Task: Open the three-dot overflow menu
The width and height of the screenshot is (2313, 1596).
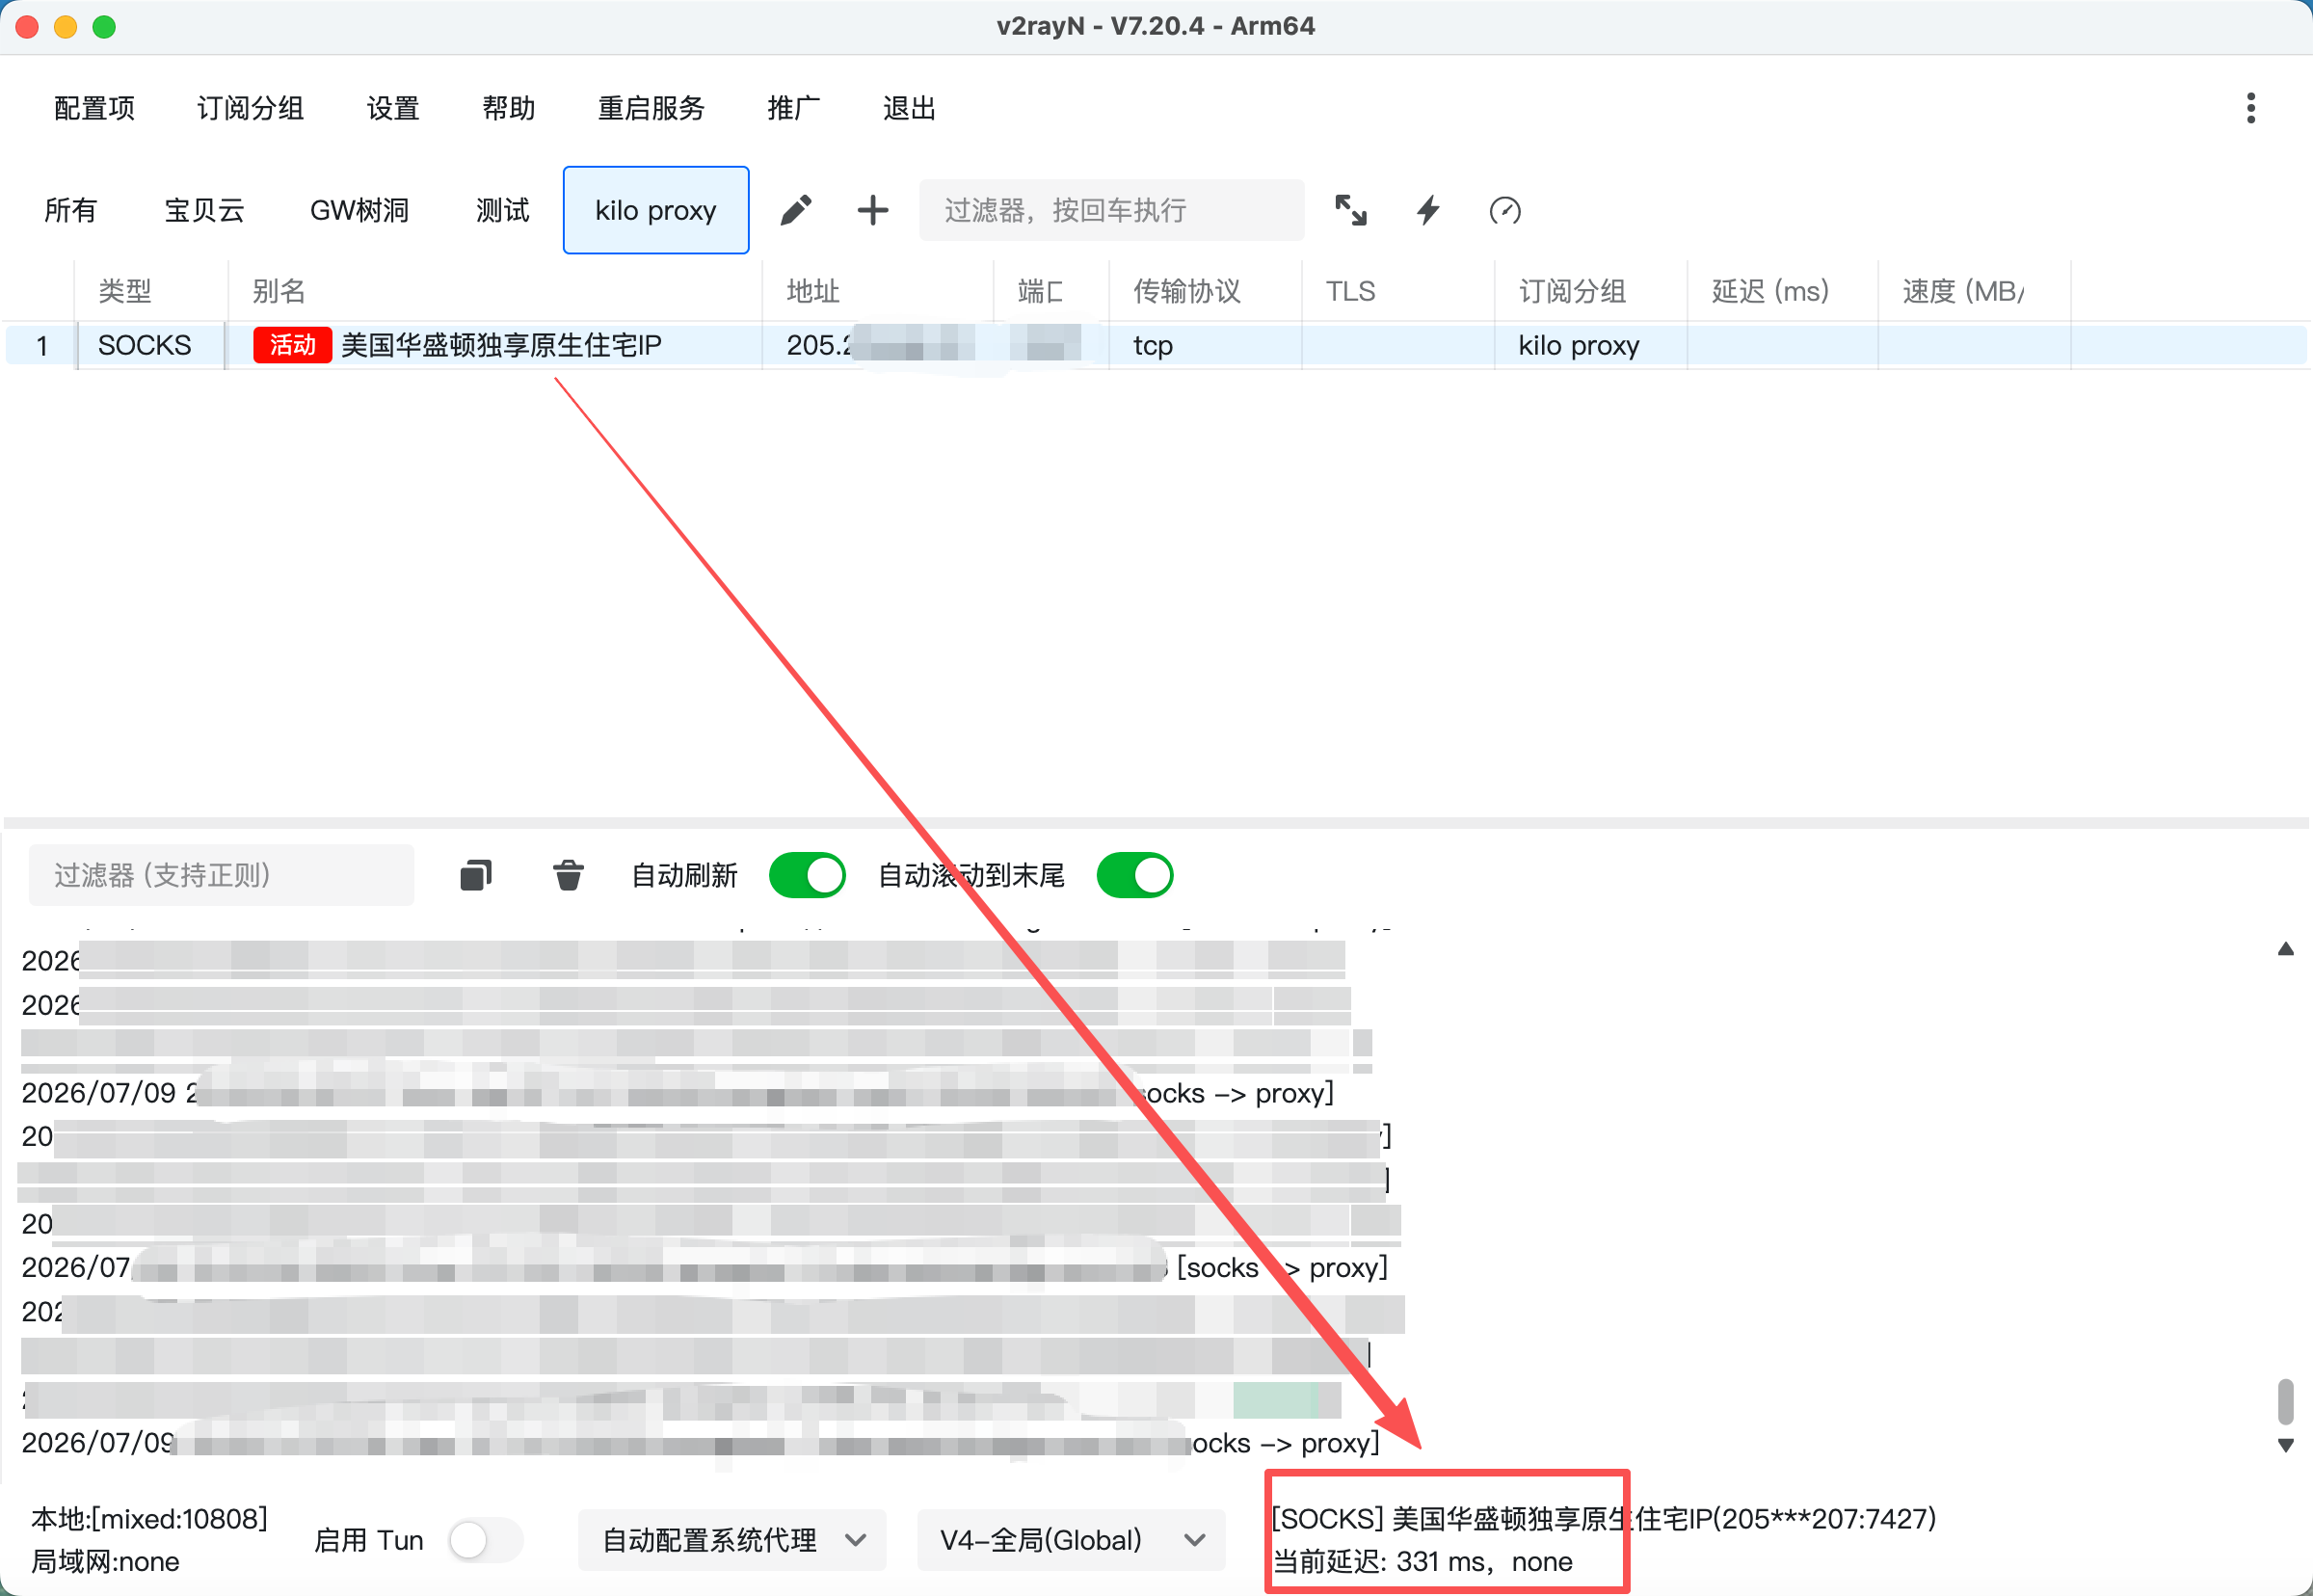Action: pyautogui.click(x=2250, y=108)
